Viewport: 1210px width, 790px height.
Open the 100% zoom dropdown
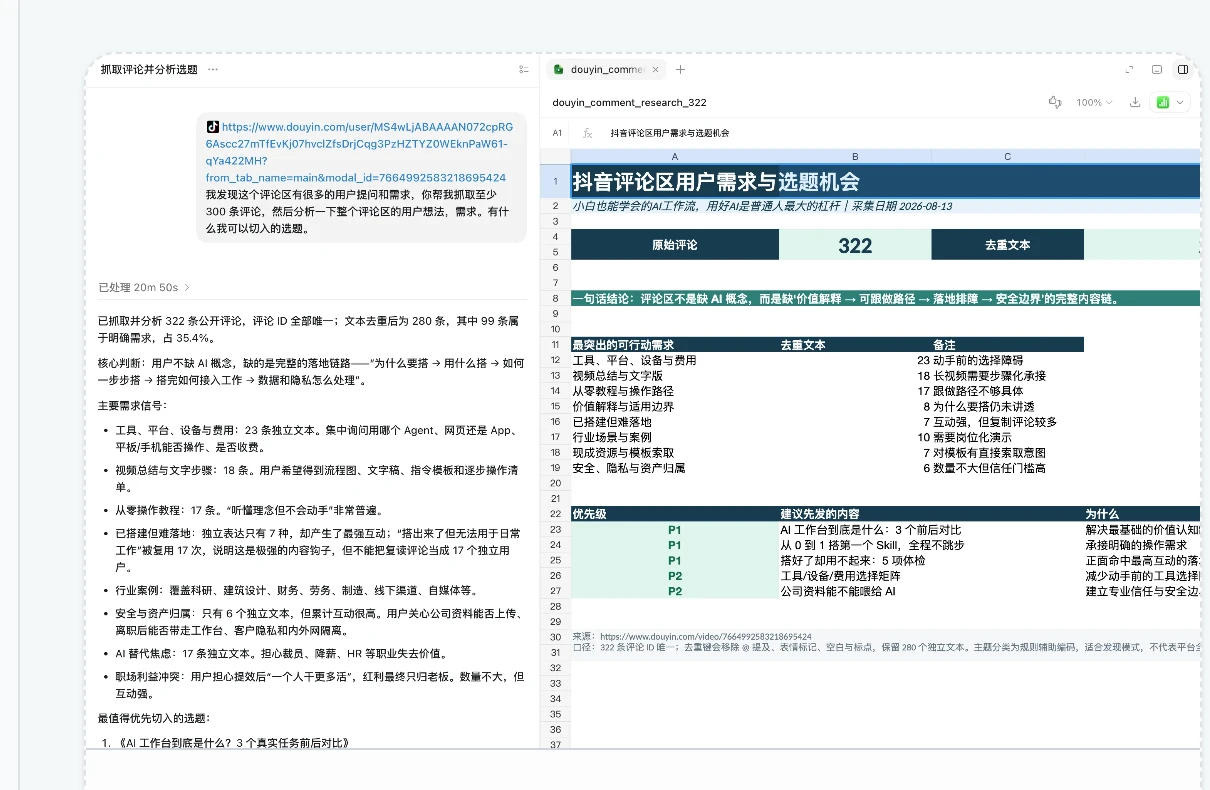click(x=1094, y=102)
